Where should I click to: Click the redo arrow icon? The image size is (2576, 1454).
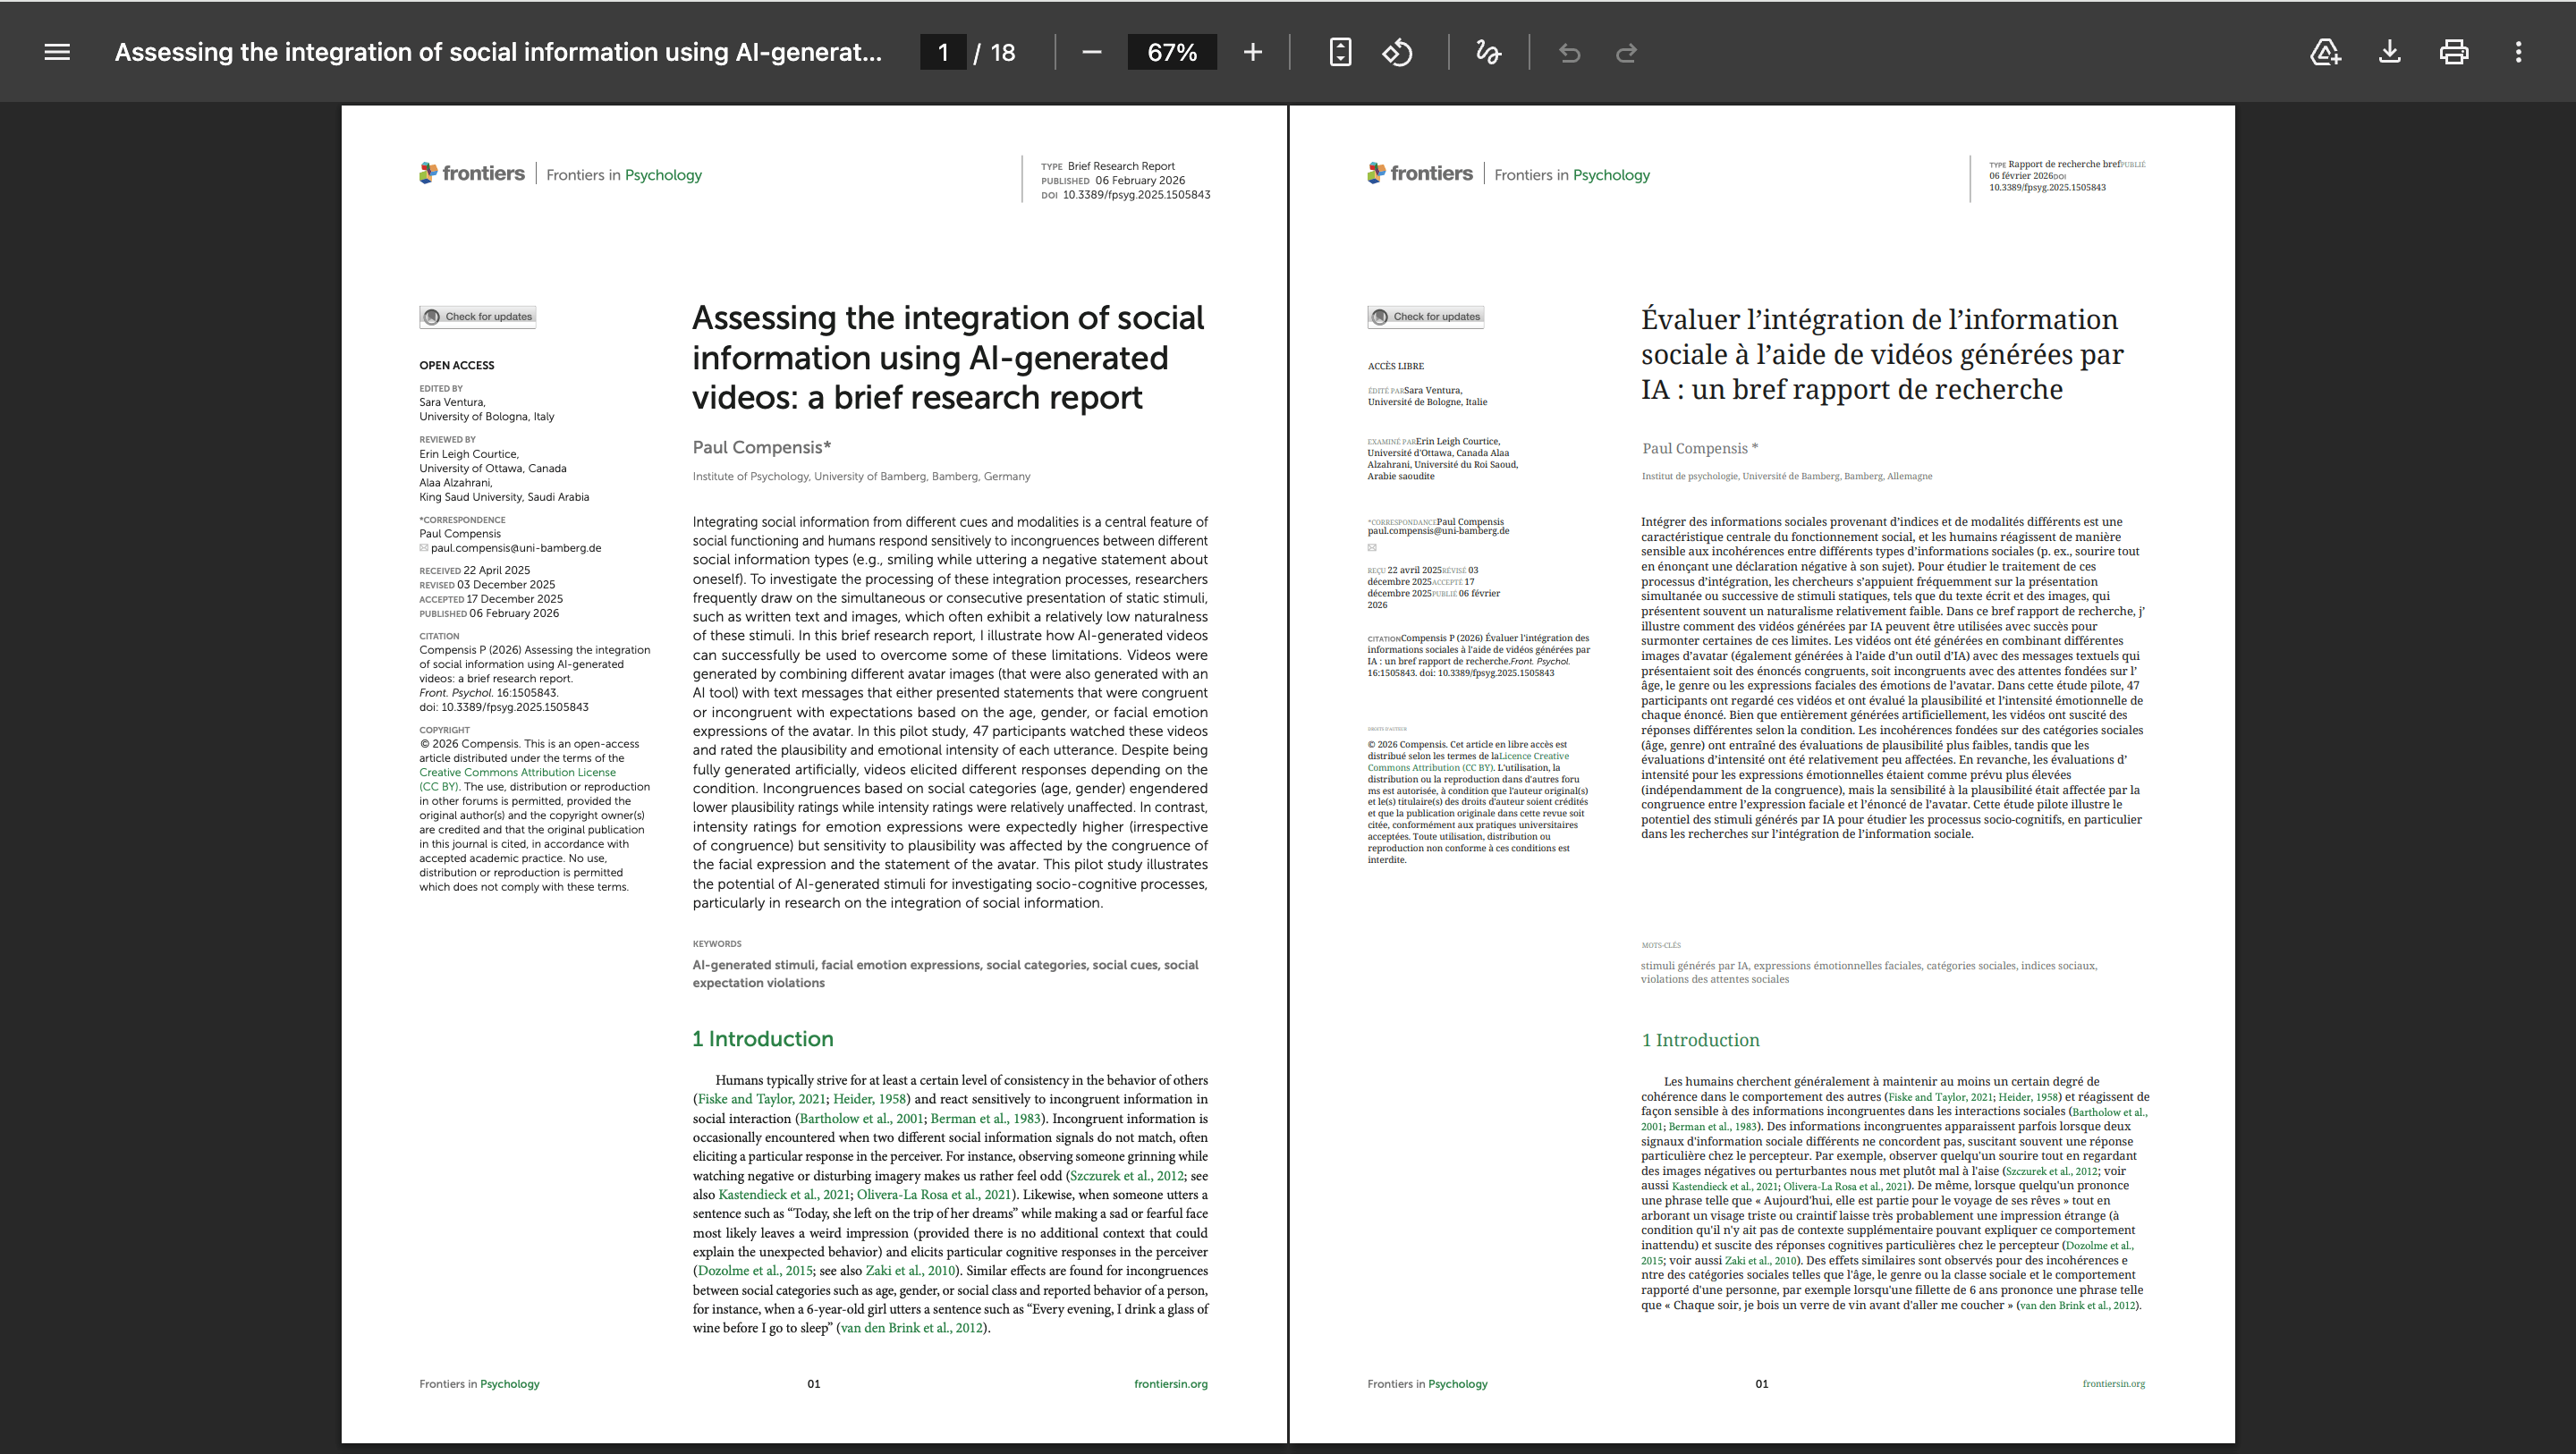coord(1627,52)
